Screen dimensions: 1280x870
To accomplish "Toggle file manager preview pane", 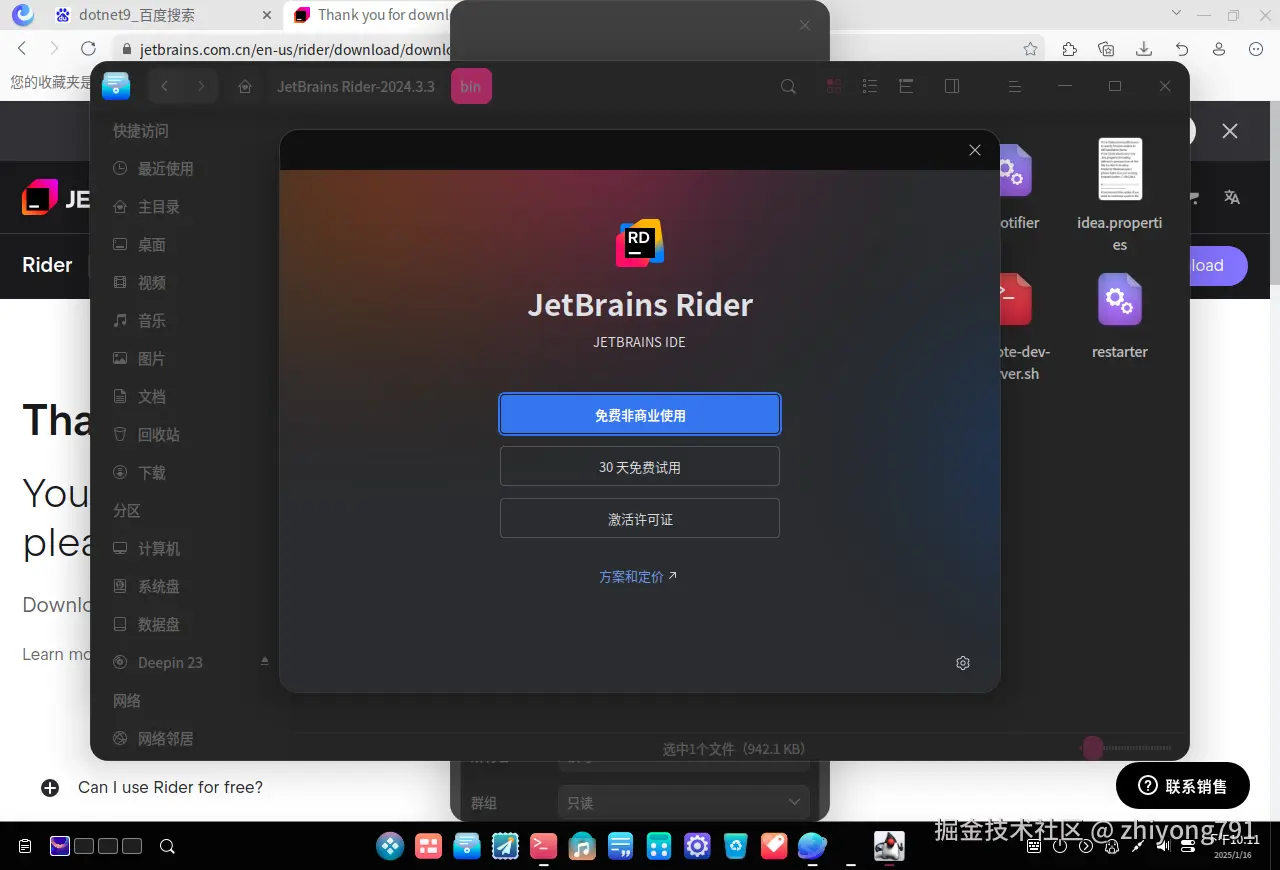I will (952, 87).
